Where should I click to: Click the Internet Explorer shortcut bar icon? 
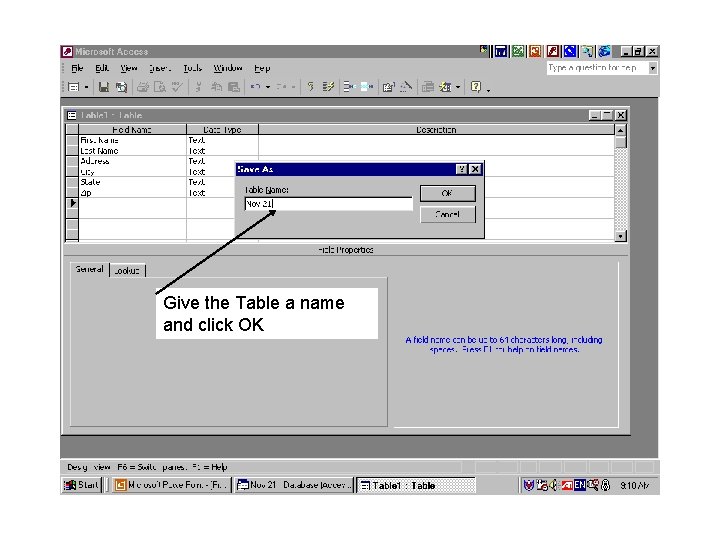(x=604, y=51)
